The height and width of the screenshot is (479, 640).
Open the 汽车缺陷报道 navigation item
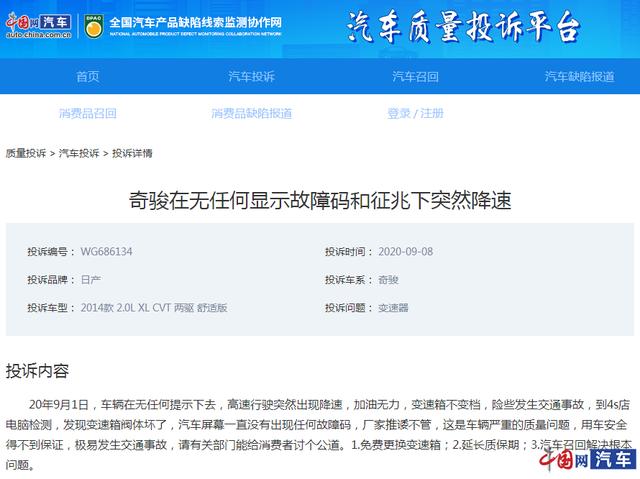pos(579,76)
